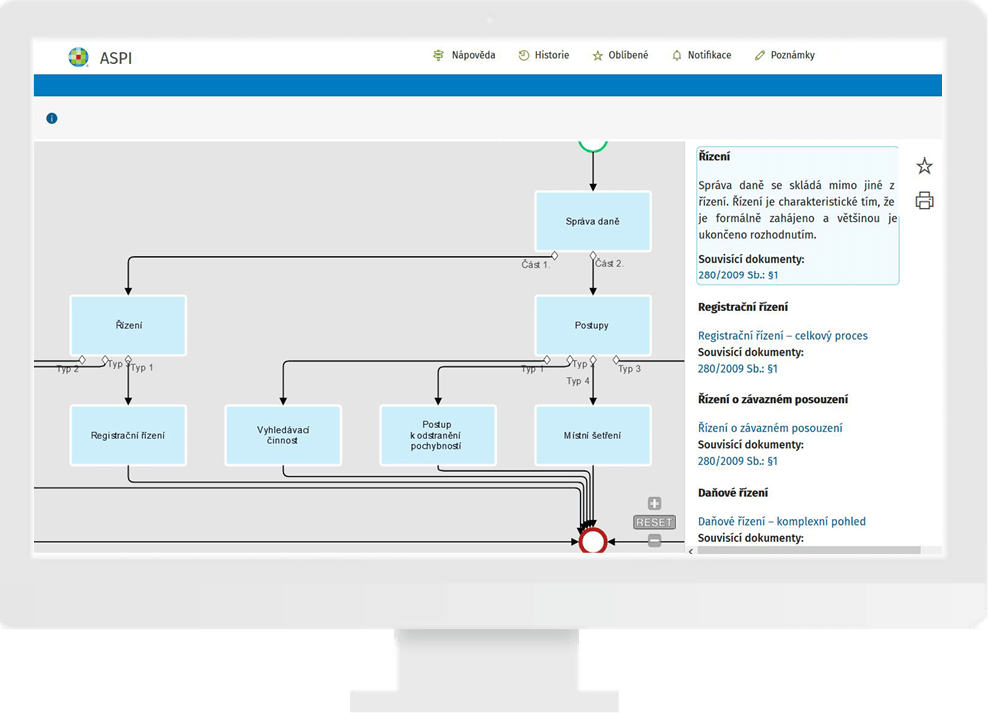The image size is (988, 713).
Task: Open the Notifikace menu
Action: pyautogui.click(x=701, y=56)
